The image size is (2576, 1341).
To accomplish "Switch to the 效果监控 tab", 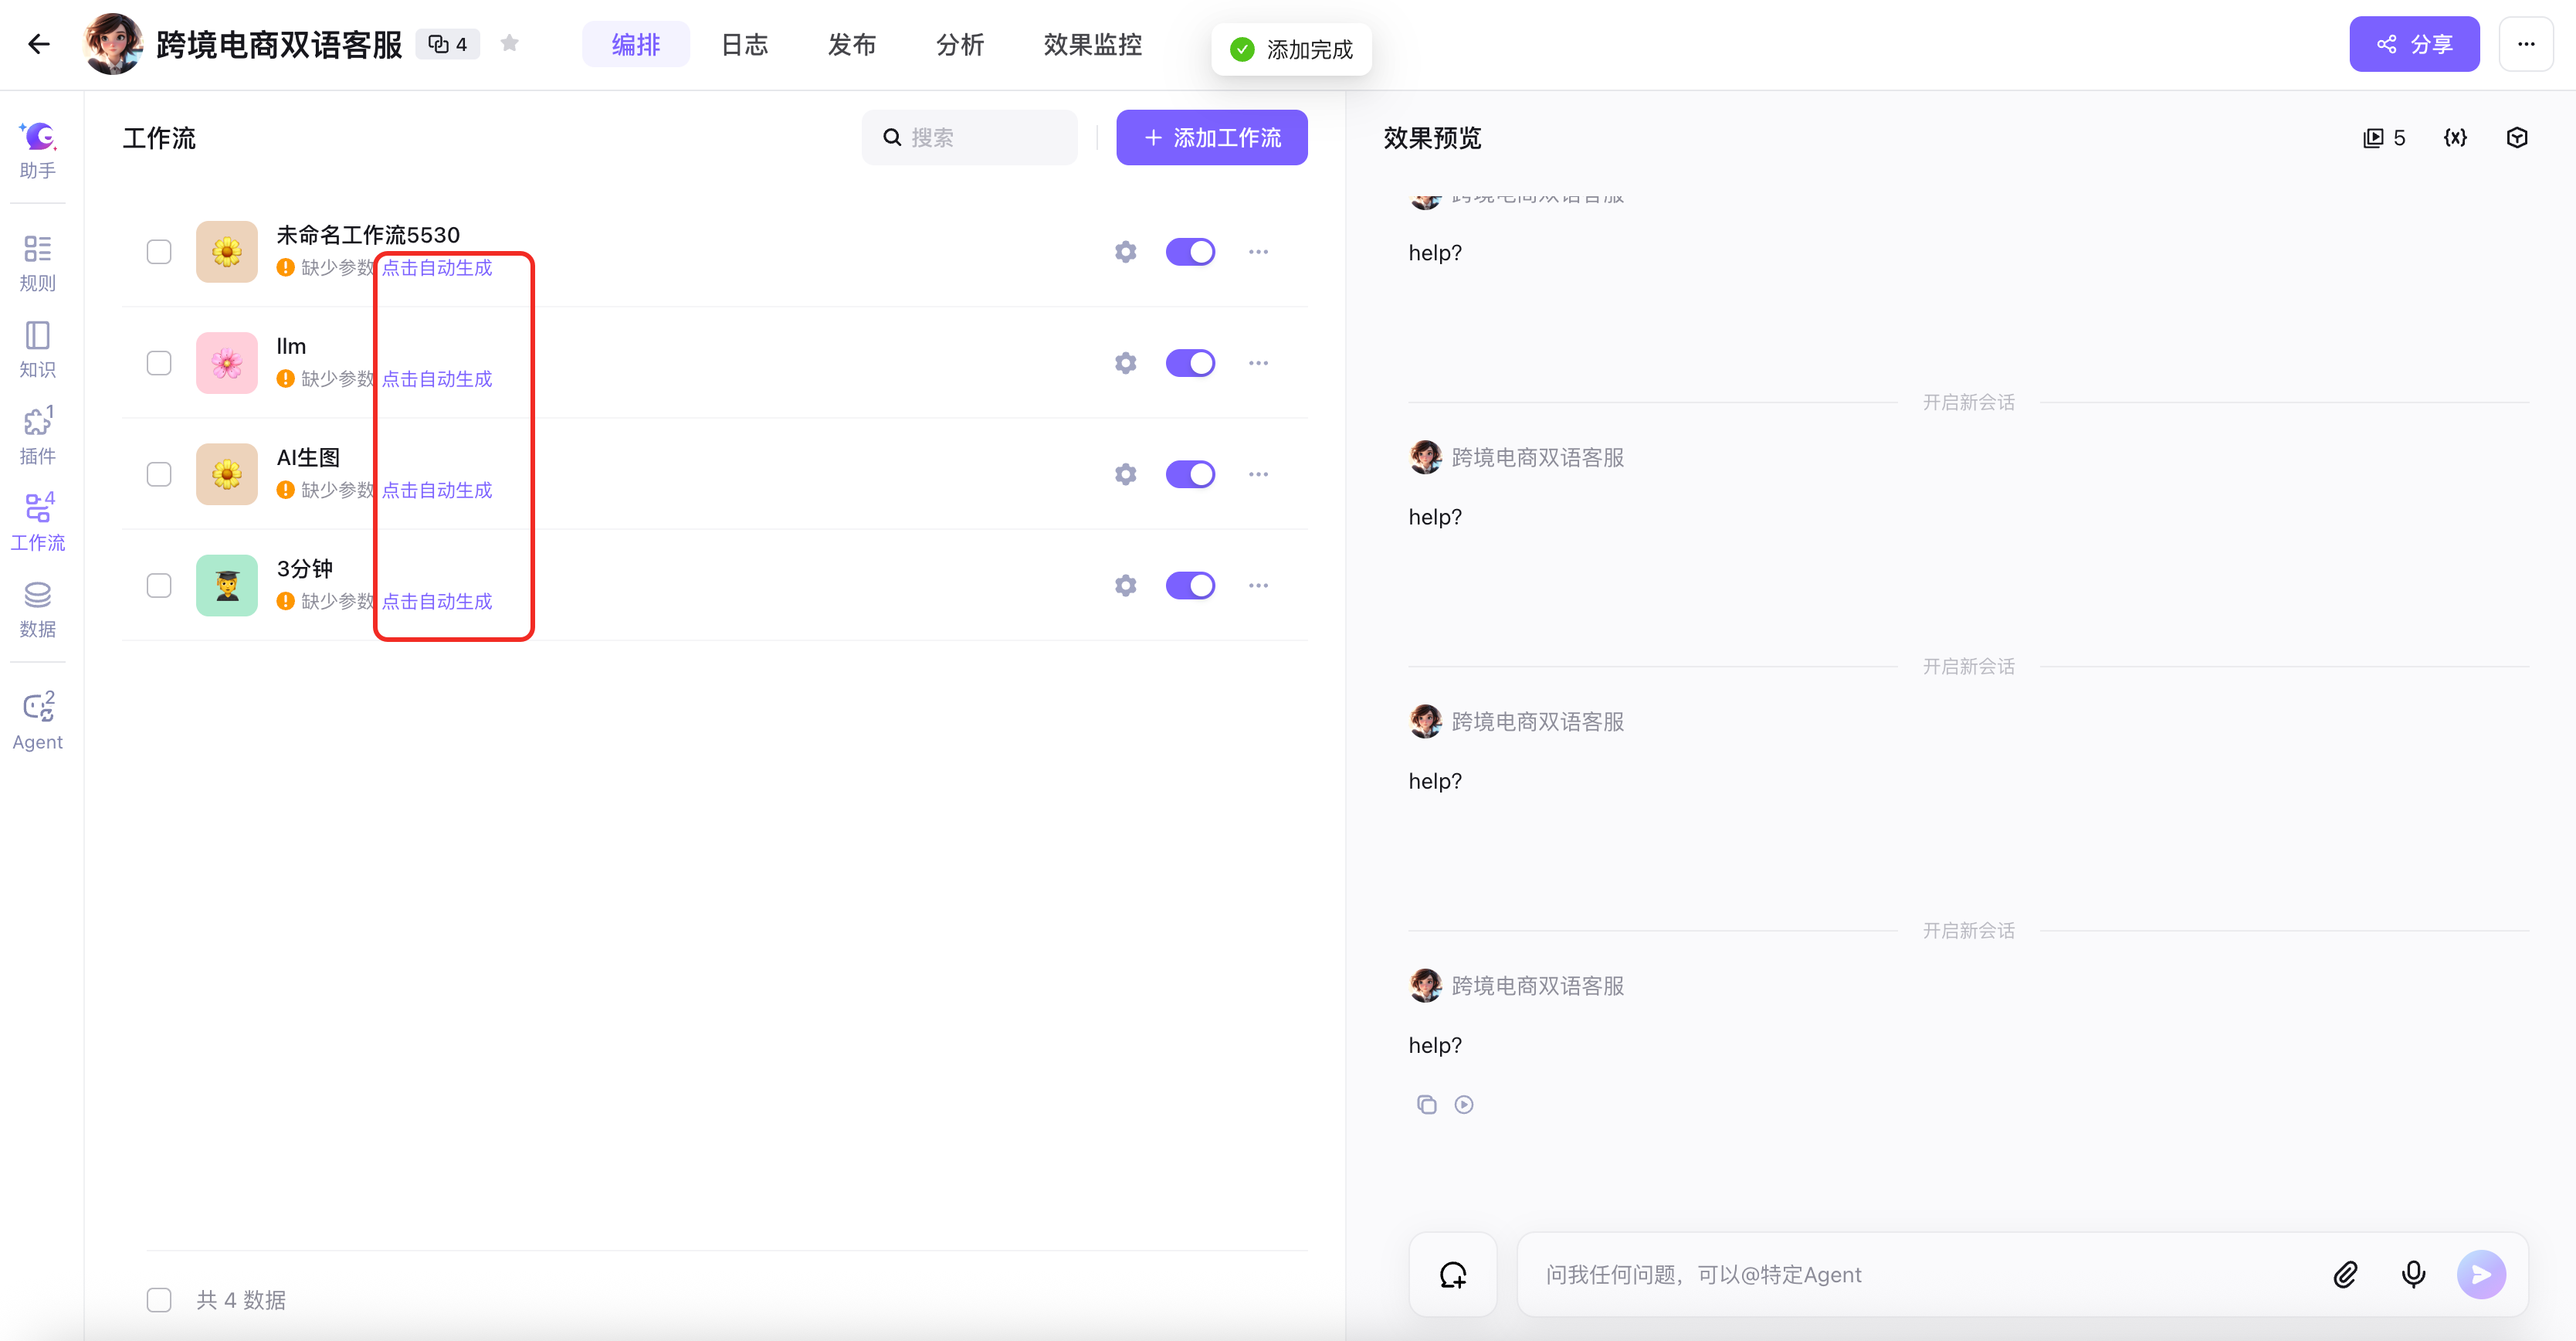I will tap(1092, 44).
